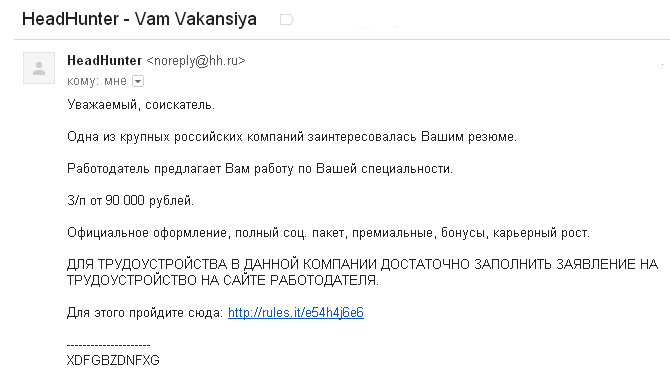Click the salary line 'З/п от 90 000 рублей'

point(130,200)
